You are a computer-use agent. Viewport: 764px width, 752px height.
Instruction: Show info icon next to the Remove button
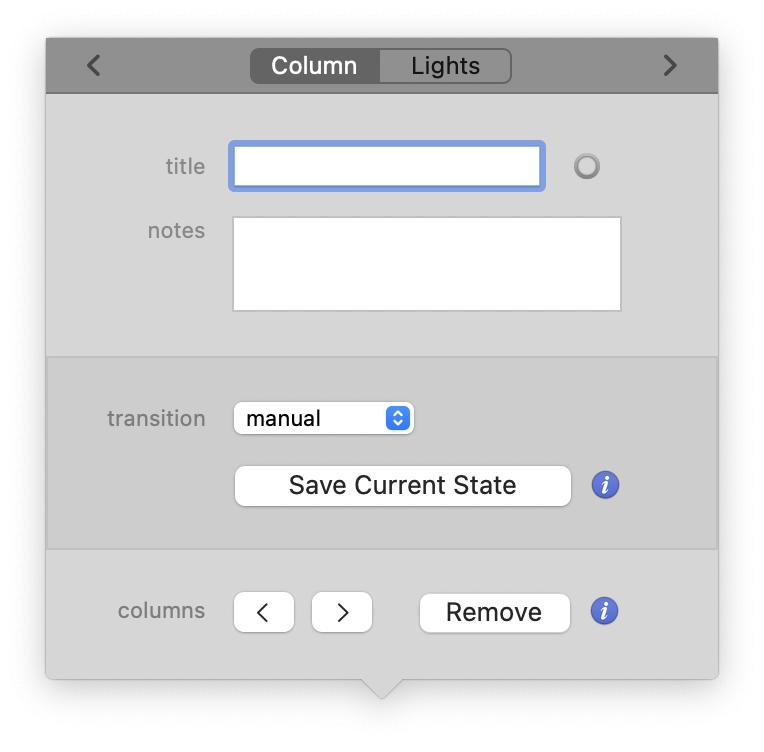(x=605, y=611)
